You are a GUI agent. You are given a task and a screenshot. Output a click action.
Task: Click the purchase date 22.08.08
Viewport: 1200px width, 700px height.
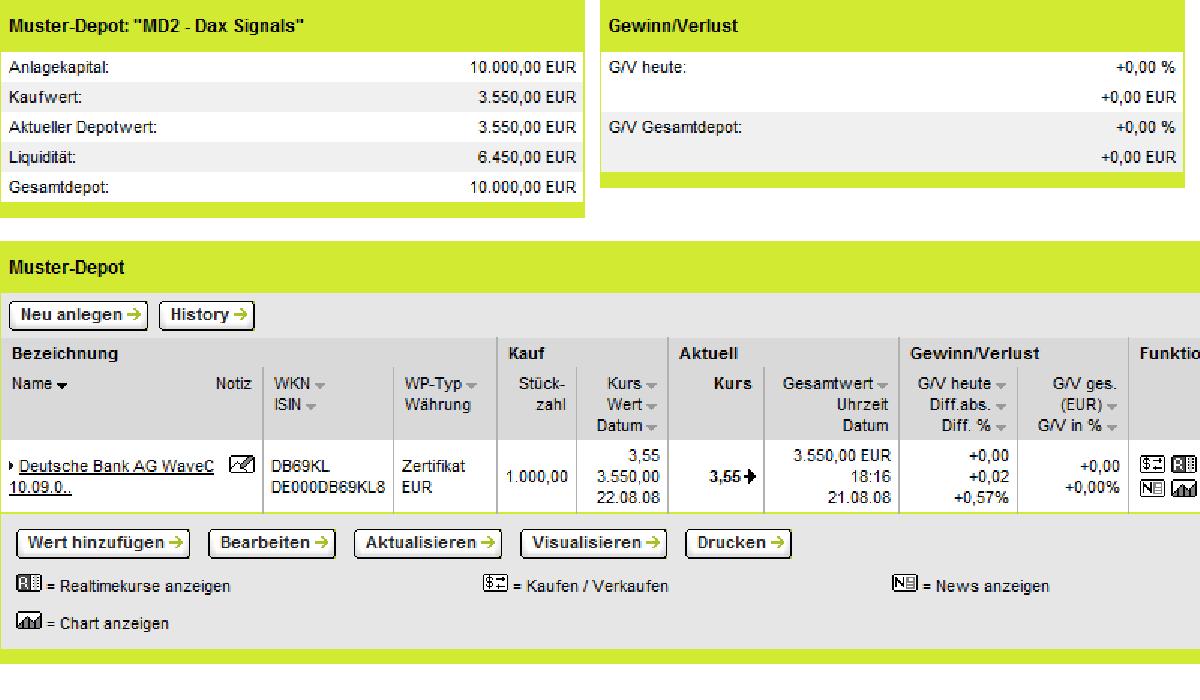click(630, 498)
